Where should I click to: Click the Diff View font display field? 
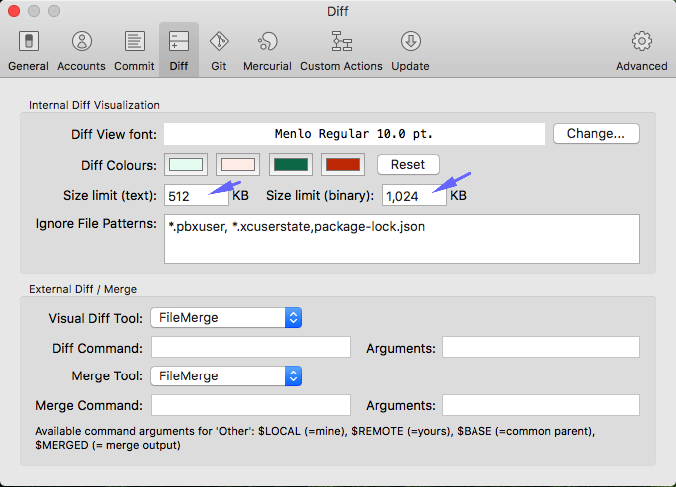click(354, 134)
